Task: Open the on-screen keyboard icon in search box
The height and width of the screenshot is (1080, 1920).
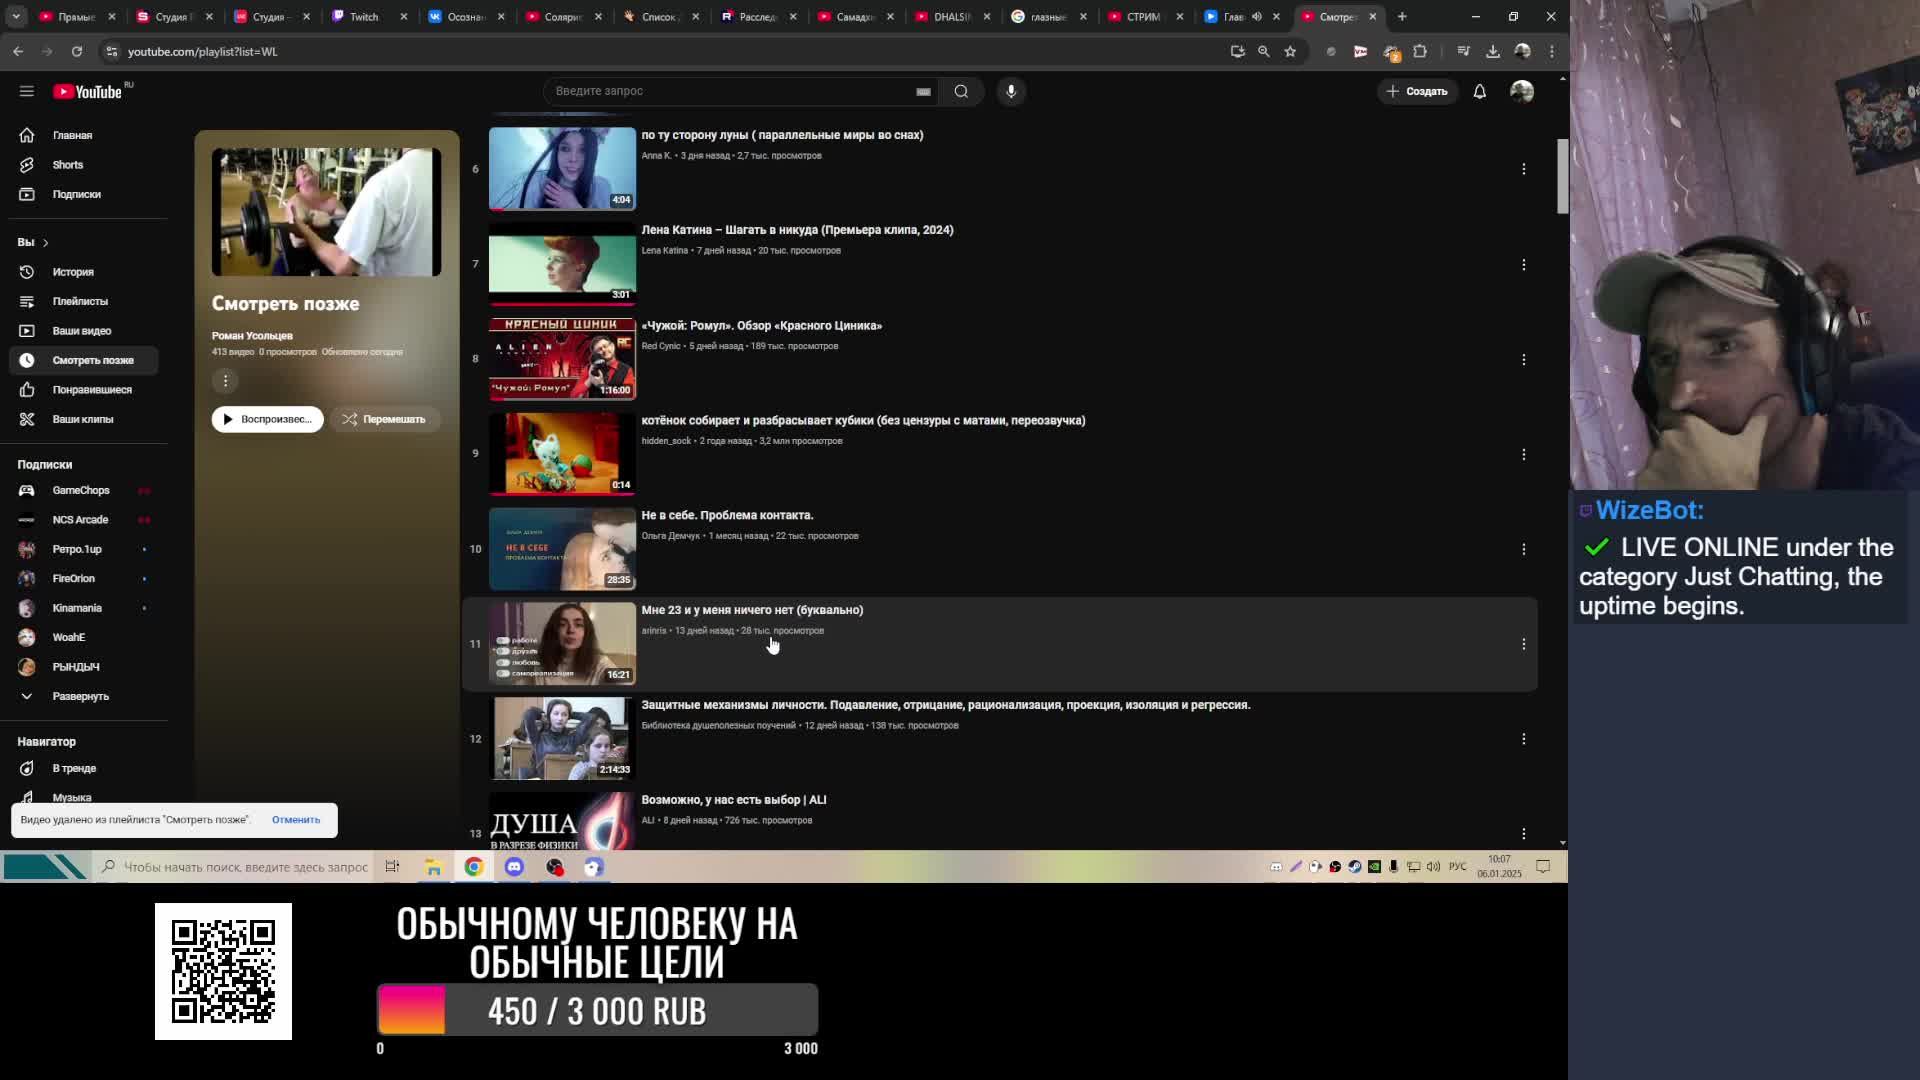Action: point(923,91)
